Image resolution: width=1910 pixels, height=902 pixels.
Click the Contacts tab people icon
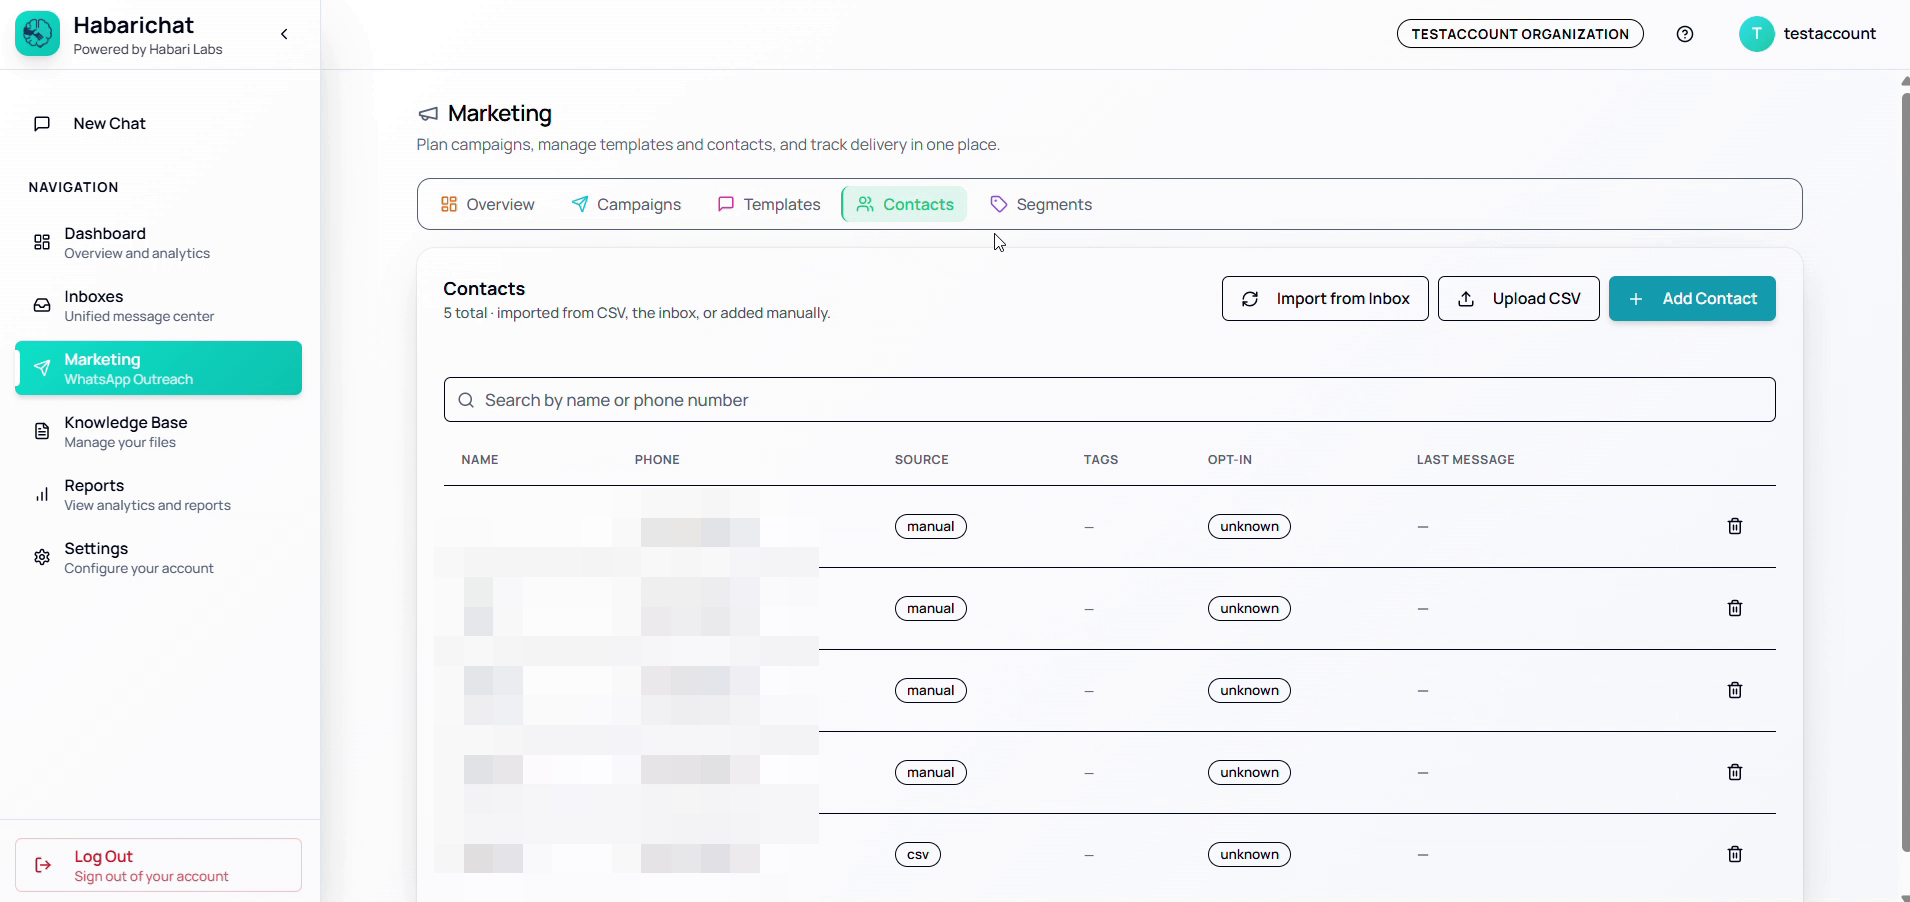click(865, 204)
